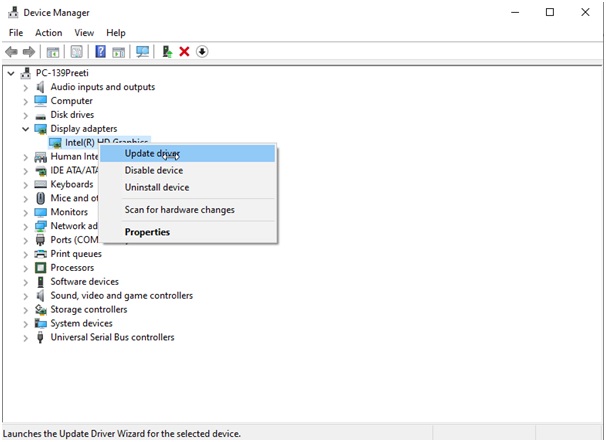Screen dimensions: 606x442
Task: Select Uninstall device in context menu
Action: (156, 187)
